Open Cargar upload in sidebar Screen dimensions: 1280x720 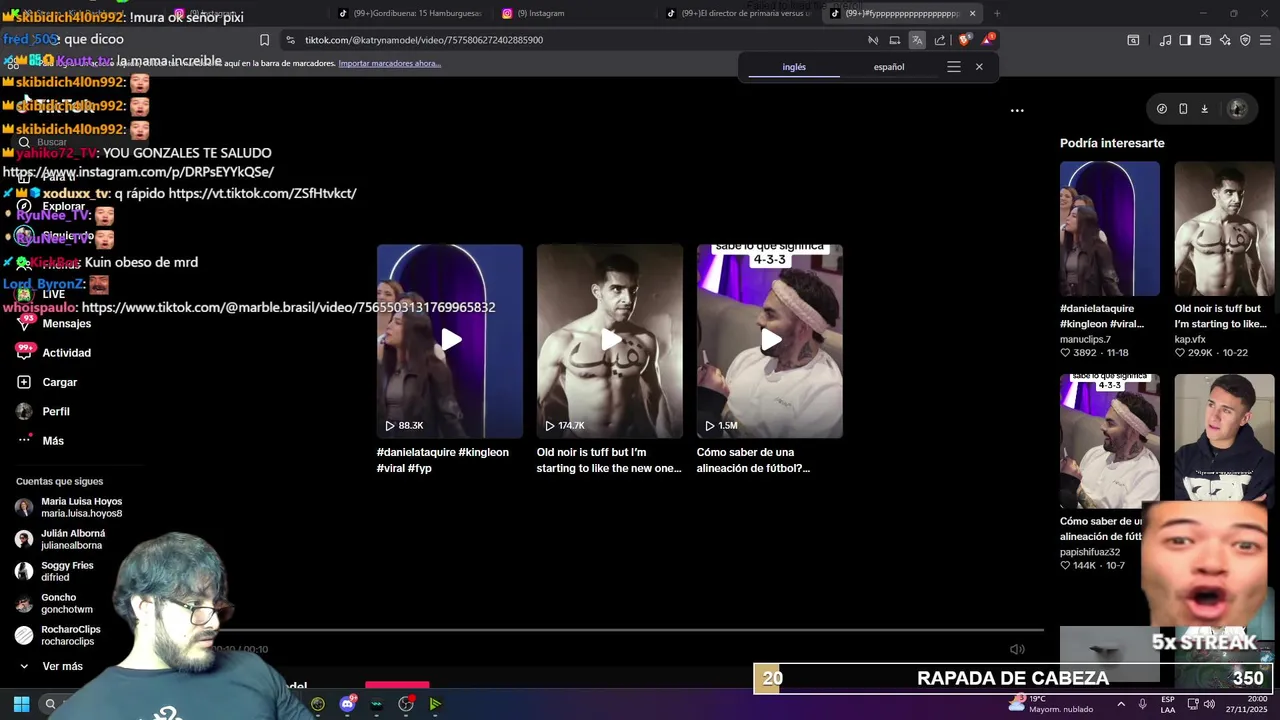[47, 382]
